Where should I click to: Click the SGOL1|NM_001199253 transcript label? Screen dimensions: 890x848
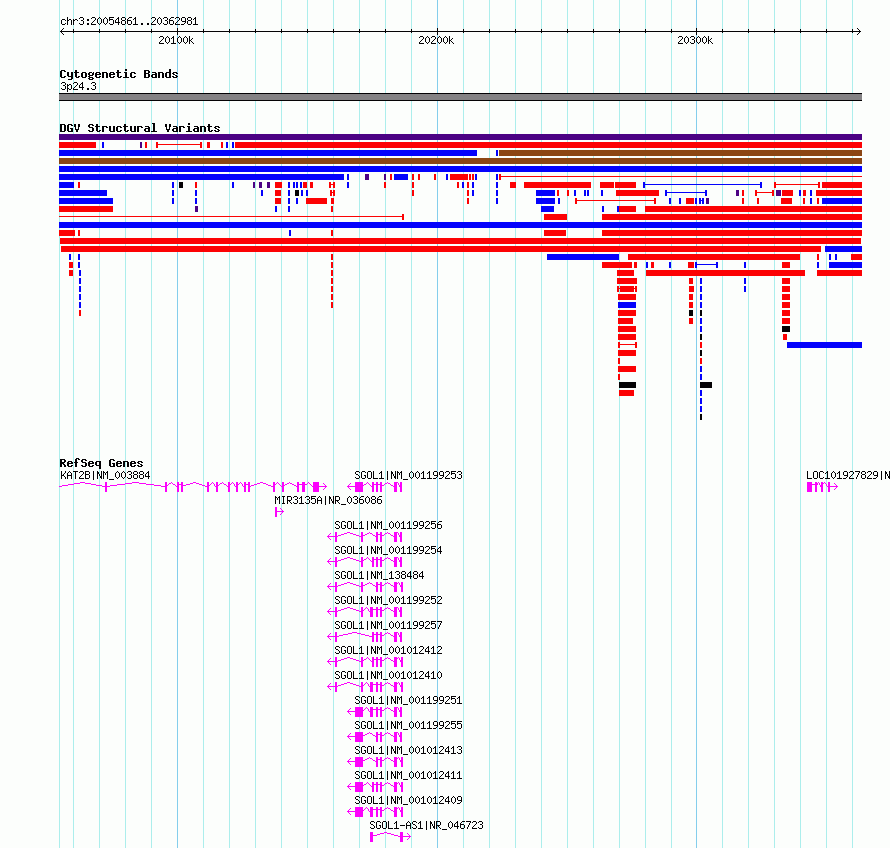[408, 475]
